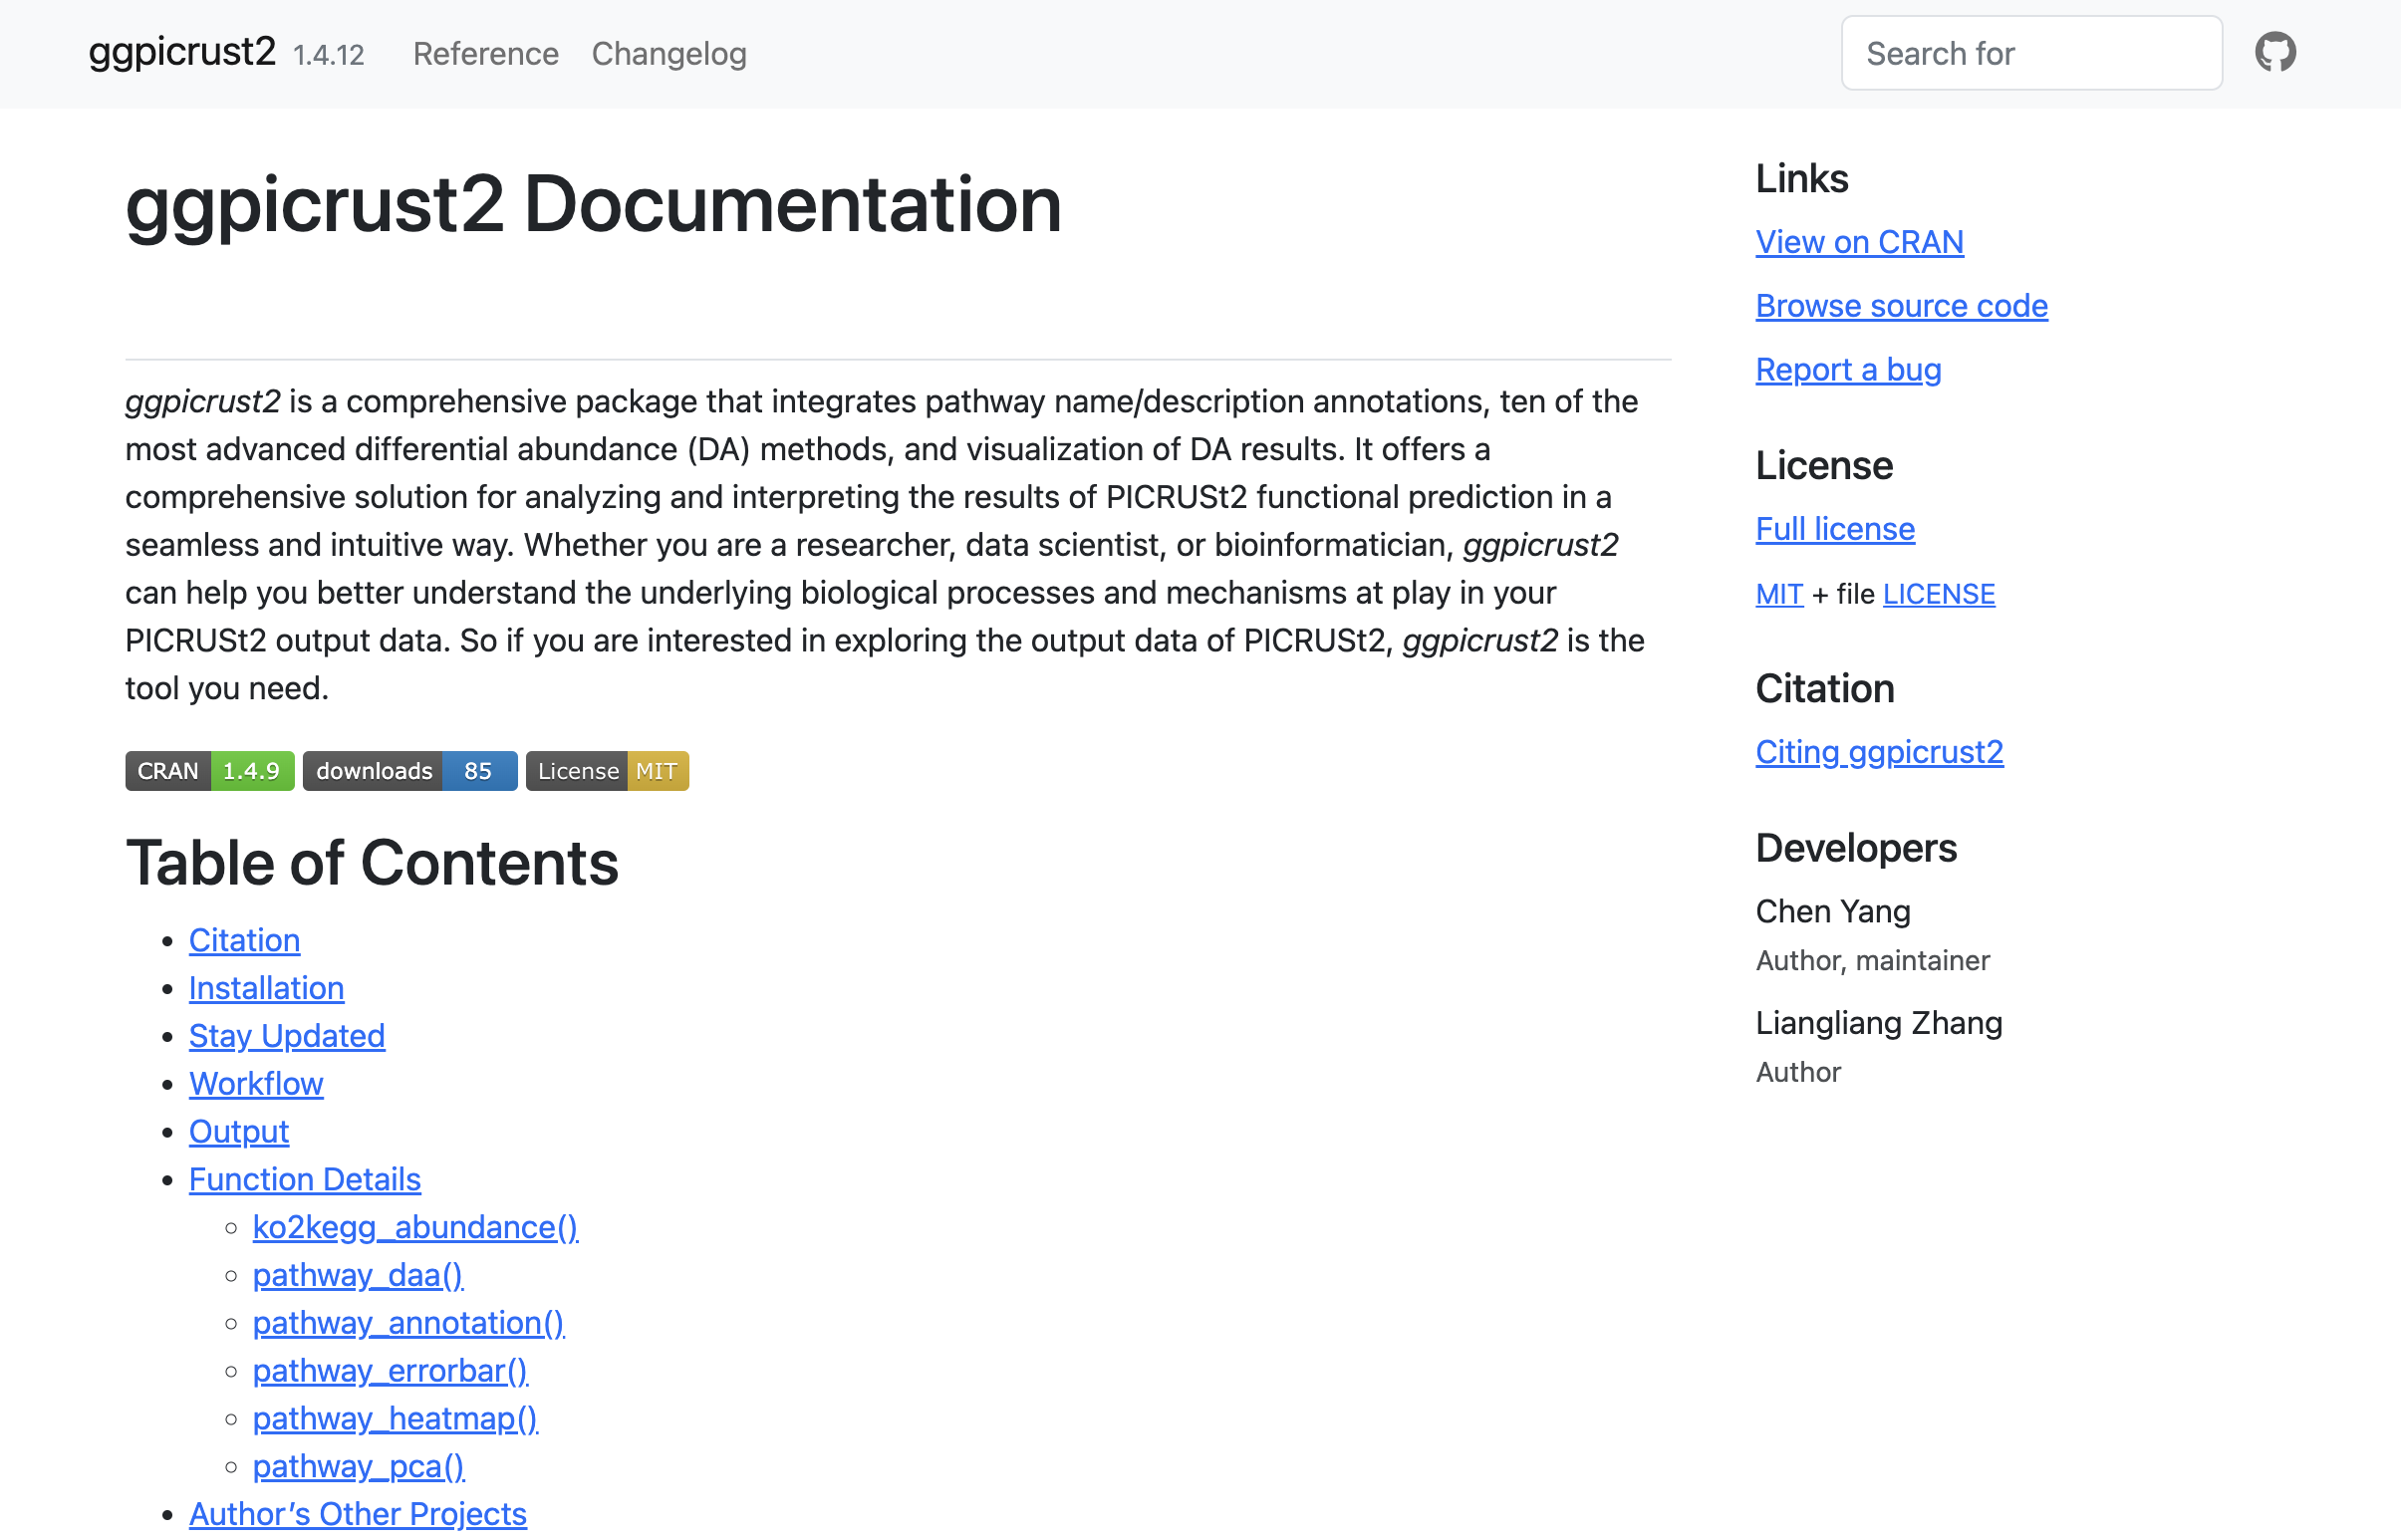Screen dimensions: 2401x1540
Task: Open the GitHub repository icon
Action: coord(2274,53)
